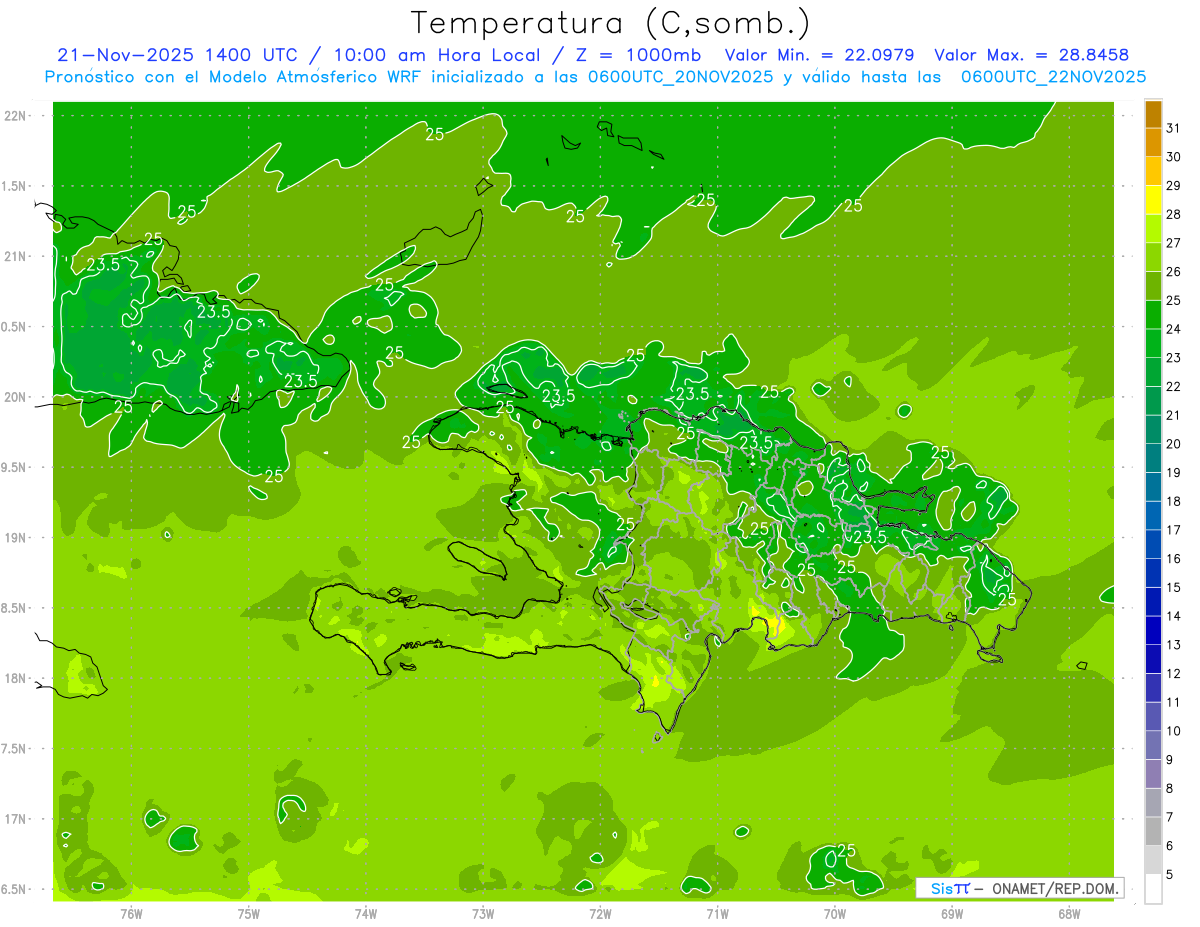Click the 76W longitude axis label
Image resolution: width=1200 pixels, height=927 pixels.
coord(131,914)
